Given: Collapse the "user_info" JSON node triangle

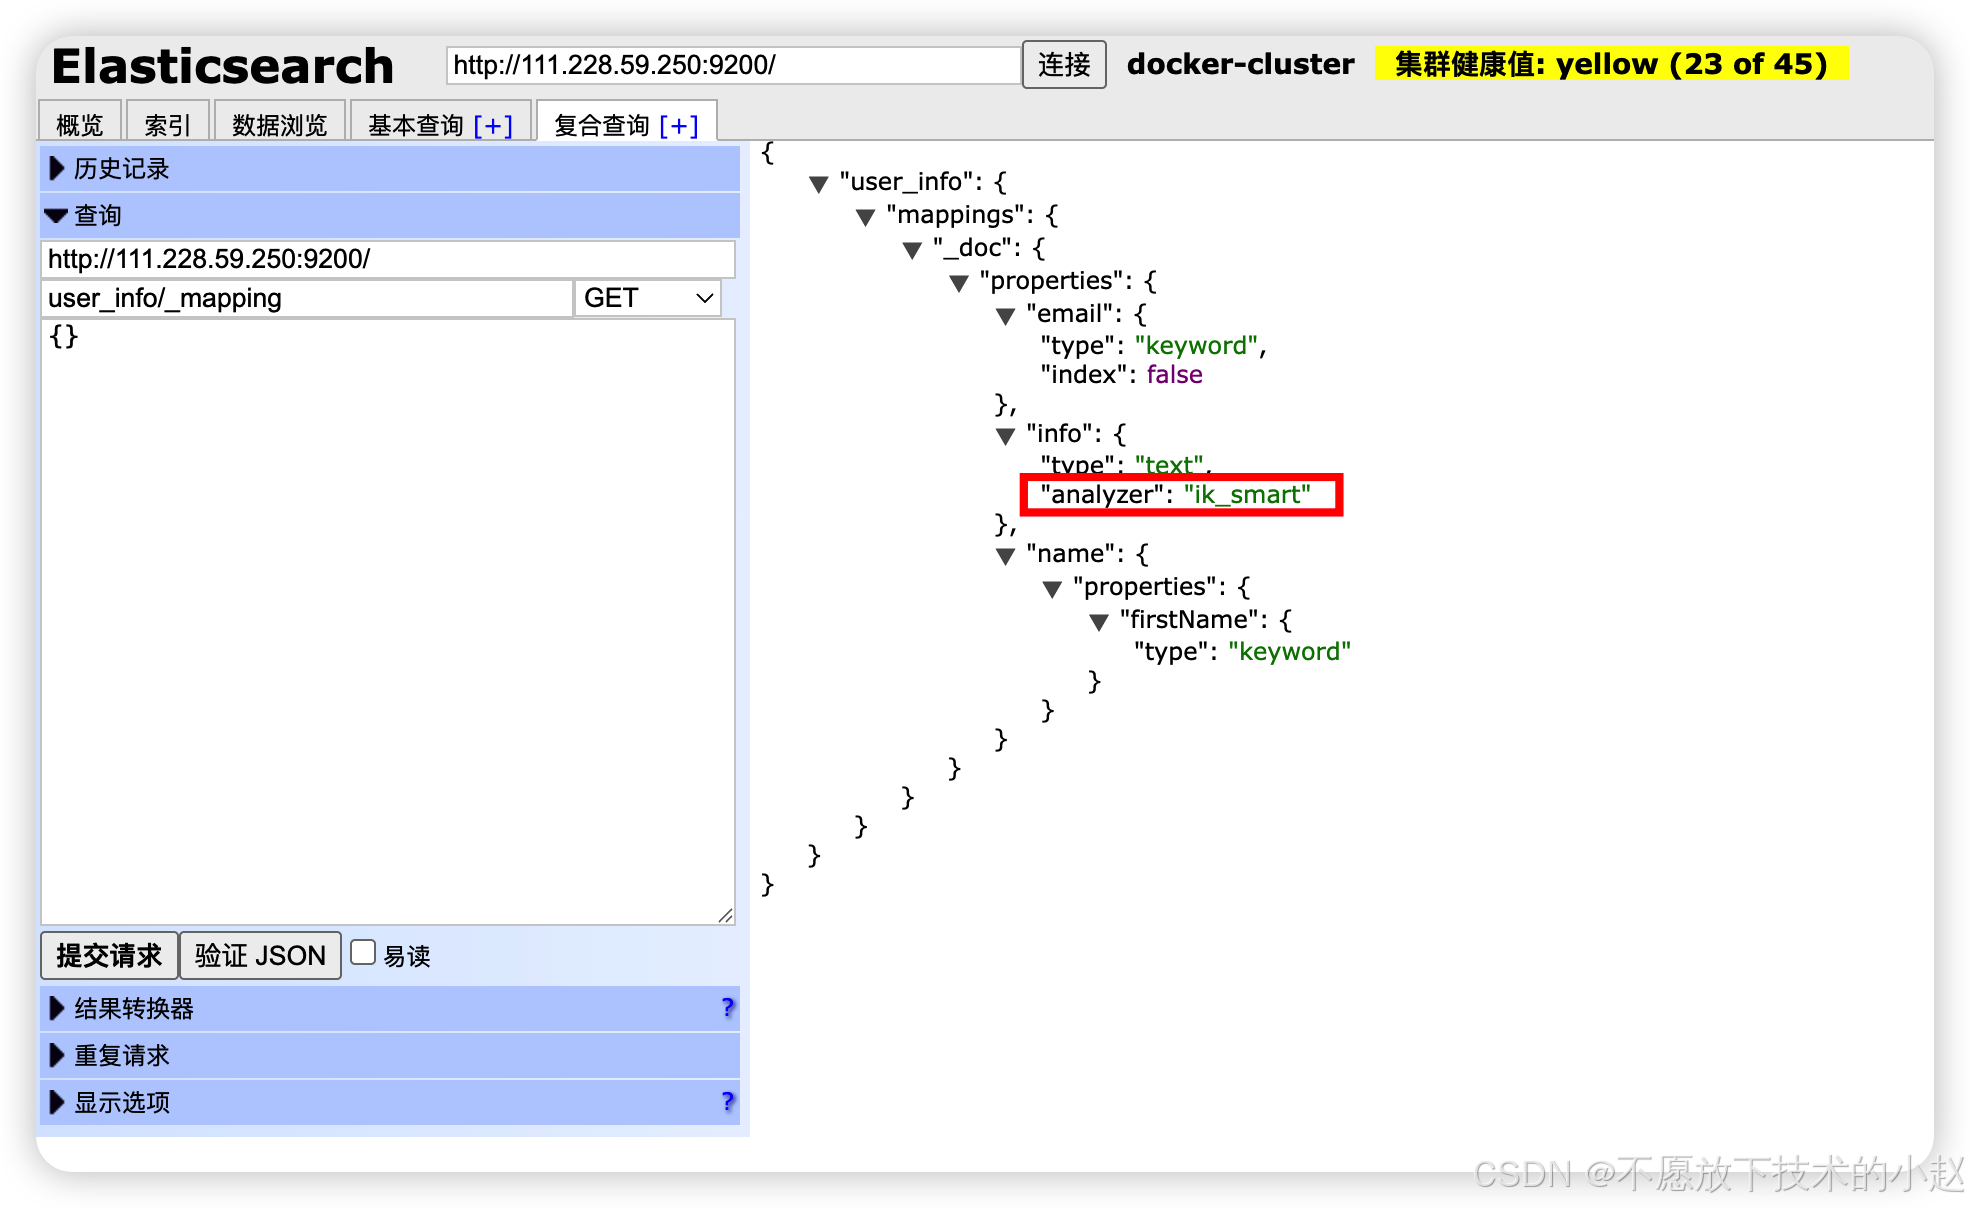Looking at the screenshot, I should click(x=819, y=184).
